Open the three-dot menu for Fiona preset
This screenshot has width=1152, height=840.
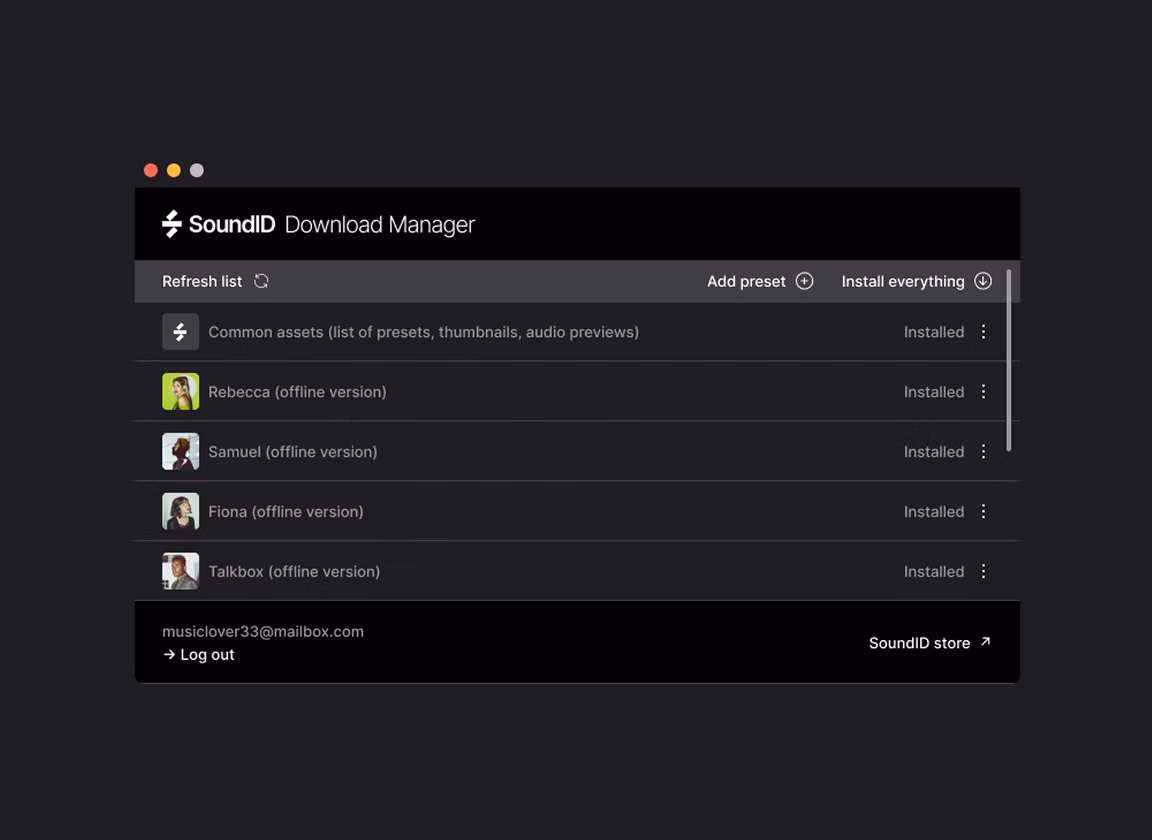983,511
